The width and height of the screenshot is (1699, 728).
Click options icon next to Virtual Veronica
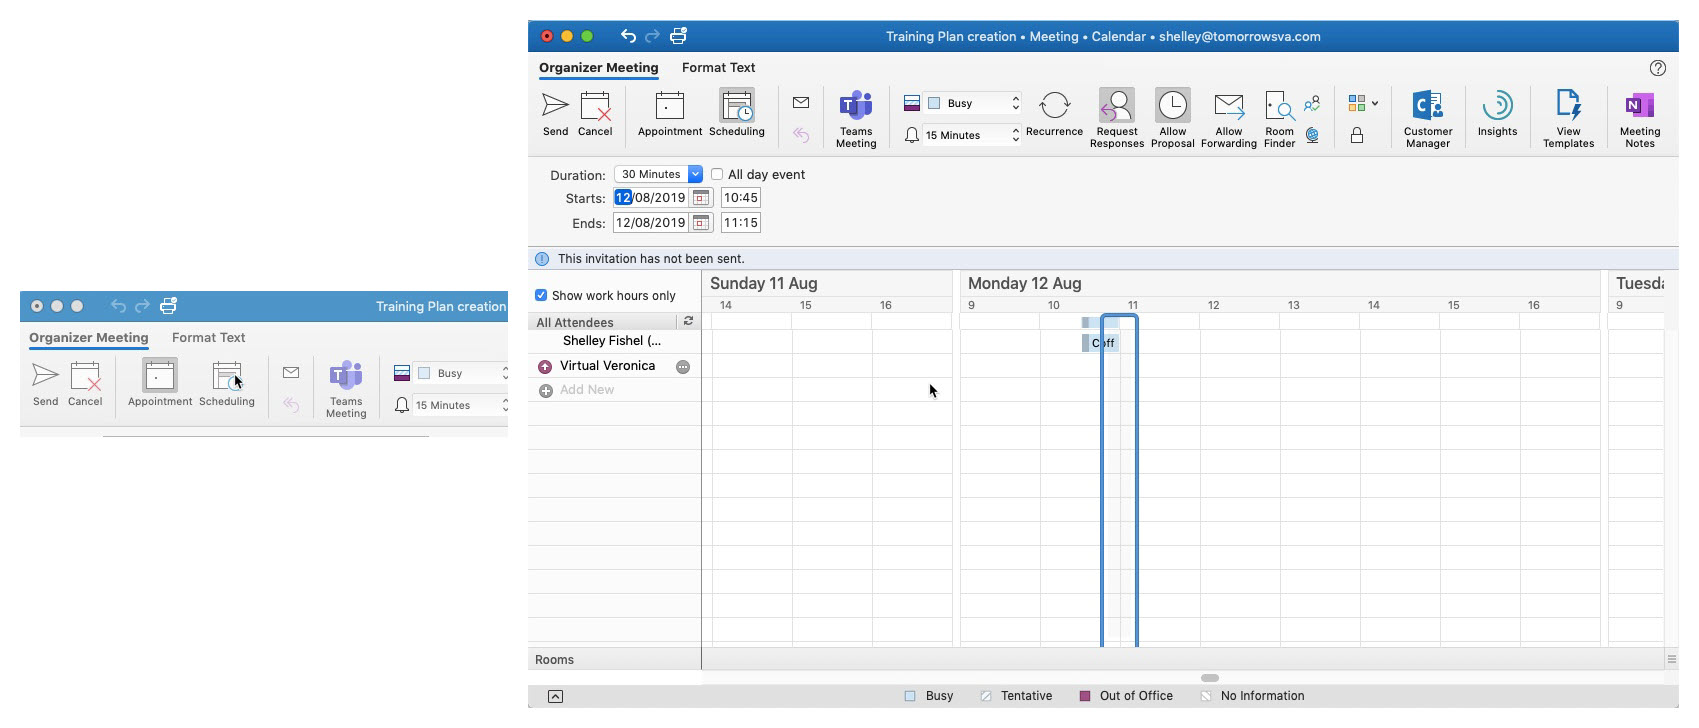tap(683, 367)
